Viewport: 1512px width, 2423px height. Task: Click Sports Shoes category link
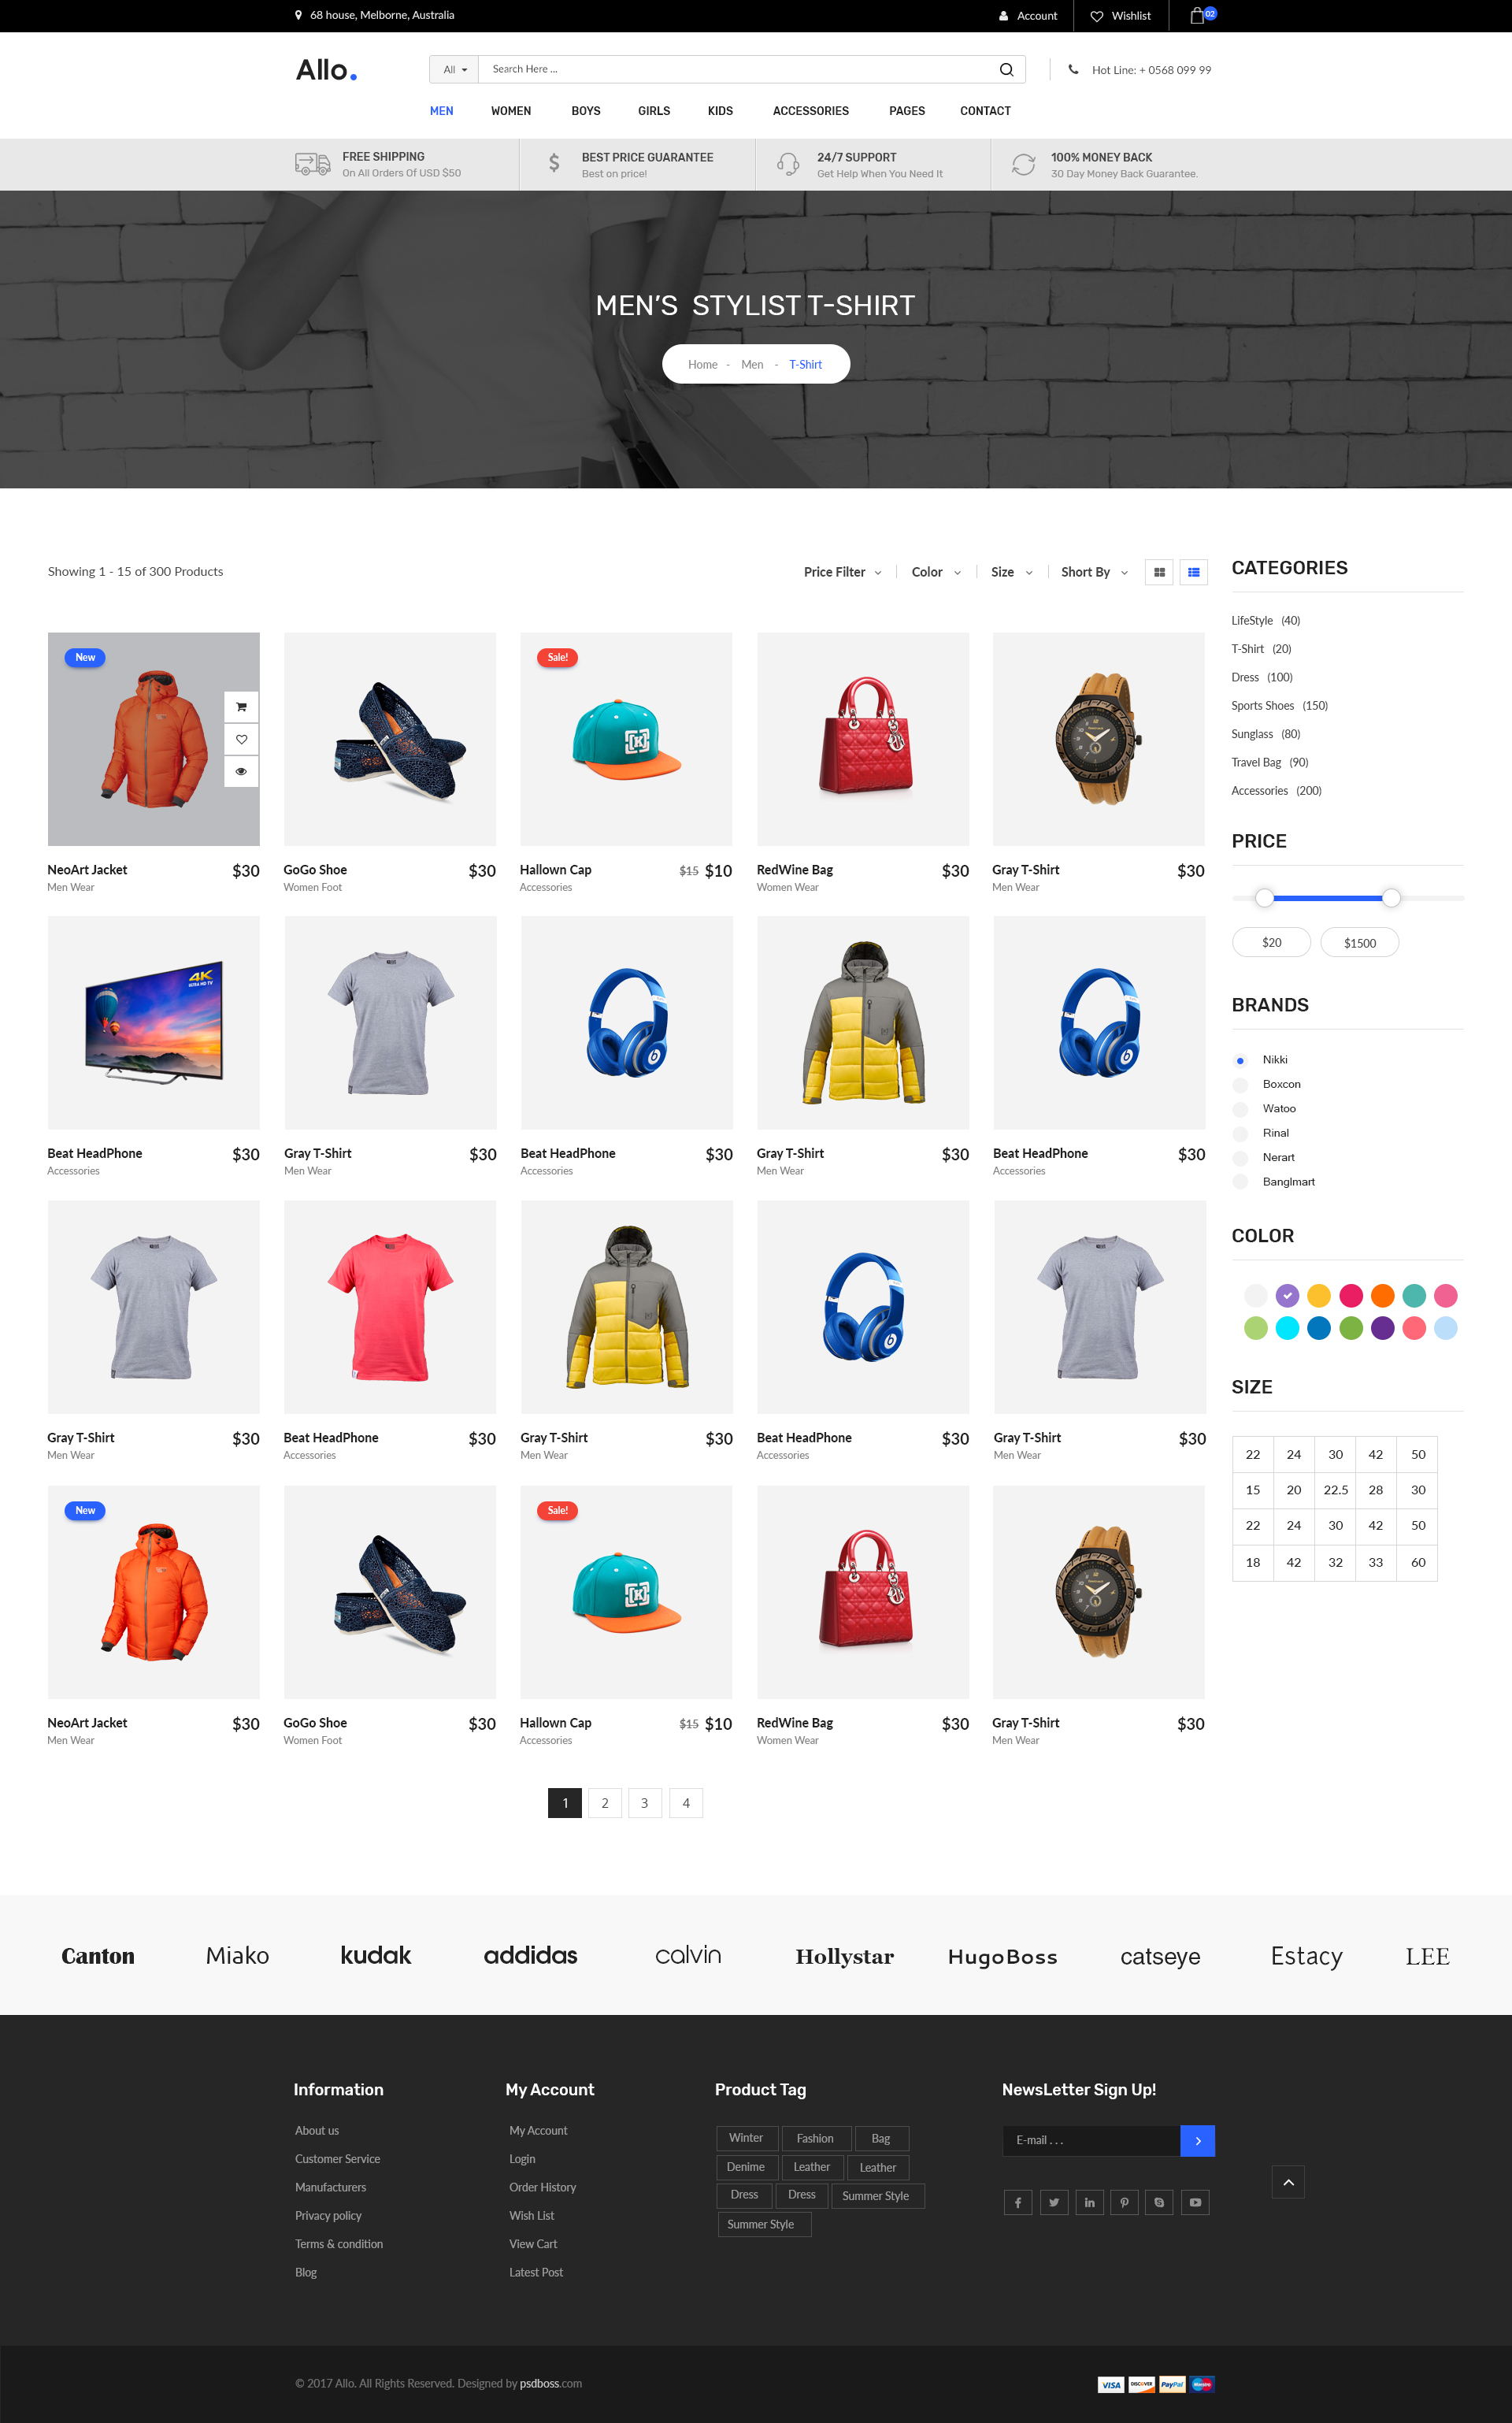click(1262, 706)
